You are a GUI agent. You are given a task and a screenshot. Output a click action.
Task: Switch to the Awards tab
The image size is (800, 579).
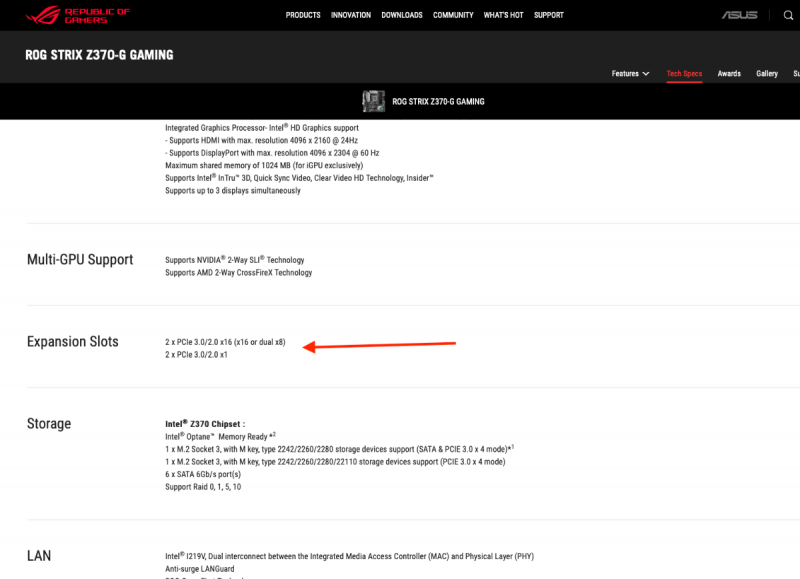coord(729,73)
